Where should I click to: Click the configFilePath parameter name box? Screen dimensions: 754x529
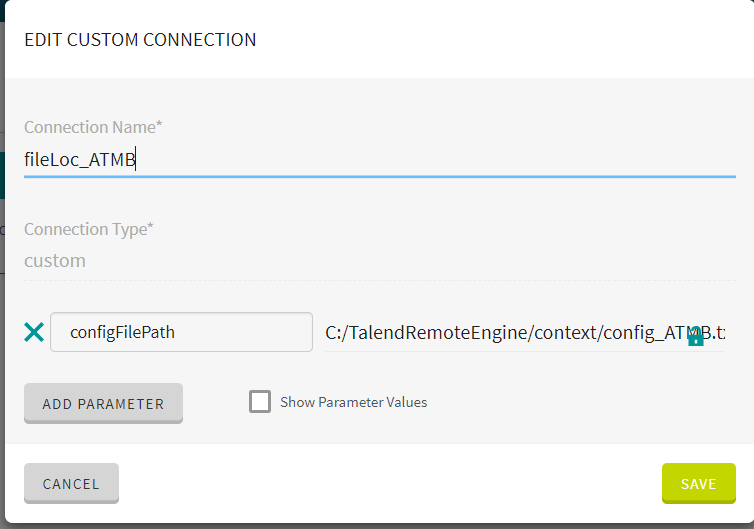click(x=181, y=332)
